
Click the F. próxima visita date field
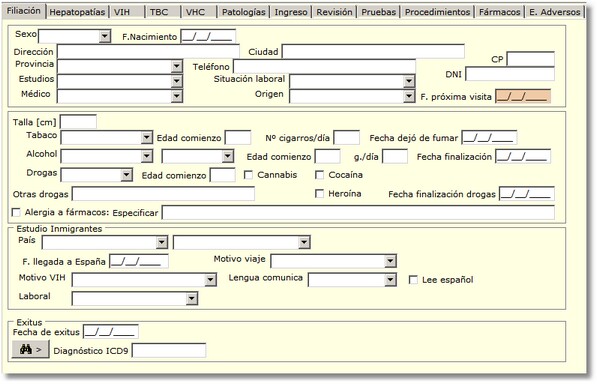(523, 96)
